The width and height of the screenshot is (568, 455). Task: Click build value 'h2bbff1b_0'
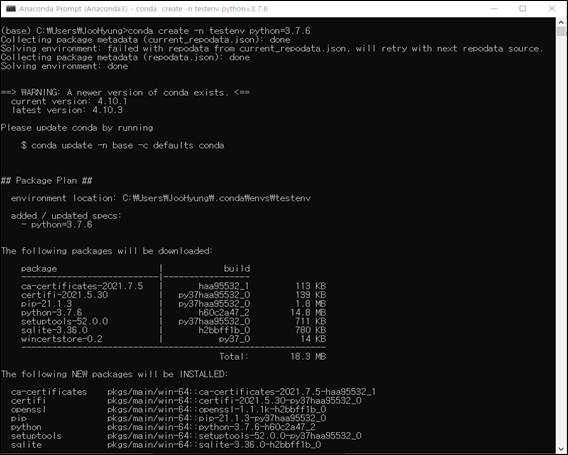click(224, 330)
